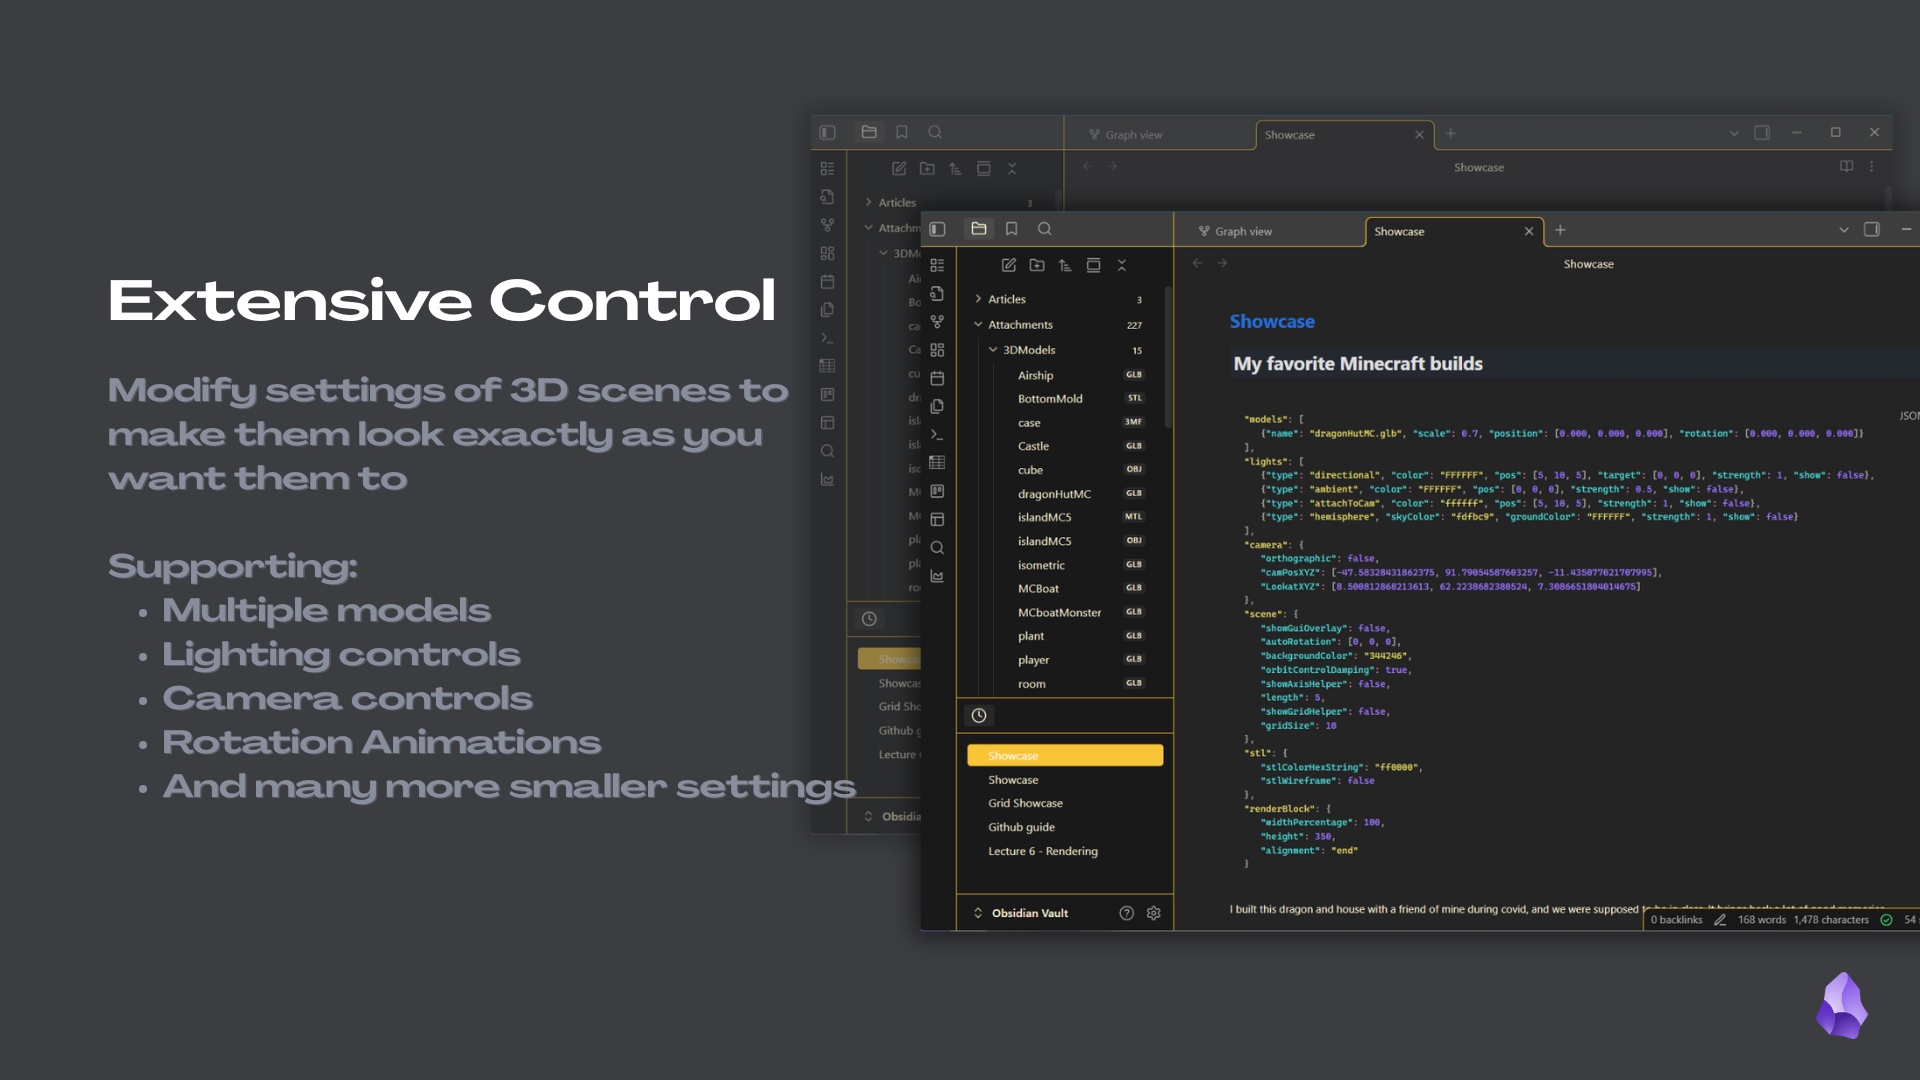Image resolution: width=1920 pixels, height=1080 pixels.
Task: Click the kanban board icon in the front ribbon
Action: (x=937, y=491)
